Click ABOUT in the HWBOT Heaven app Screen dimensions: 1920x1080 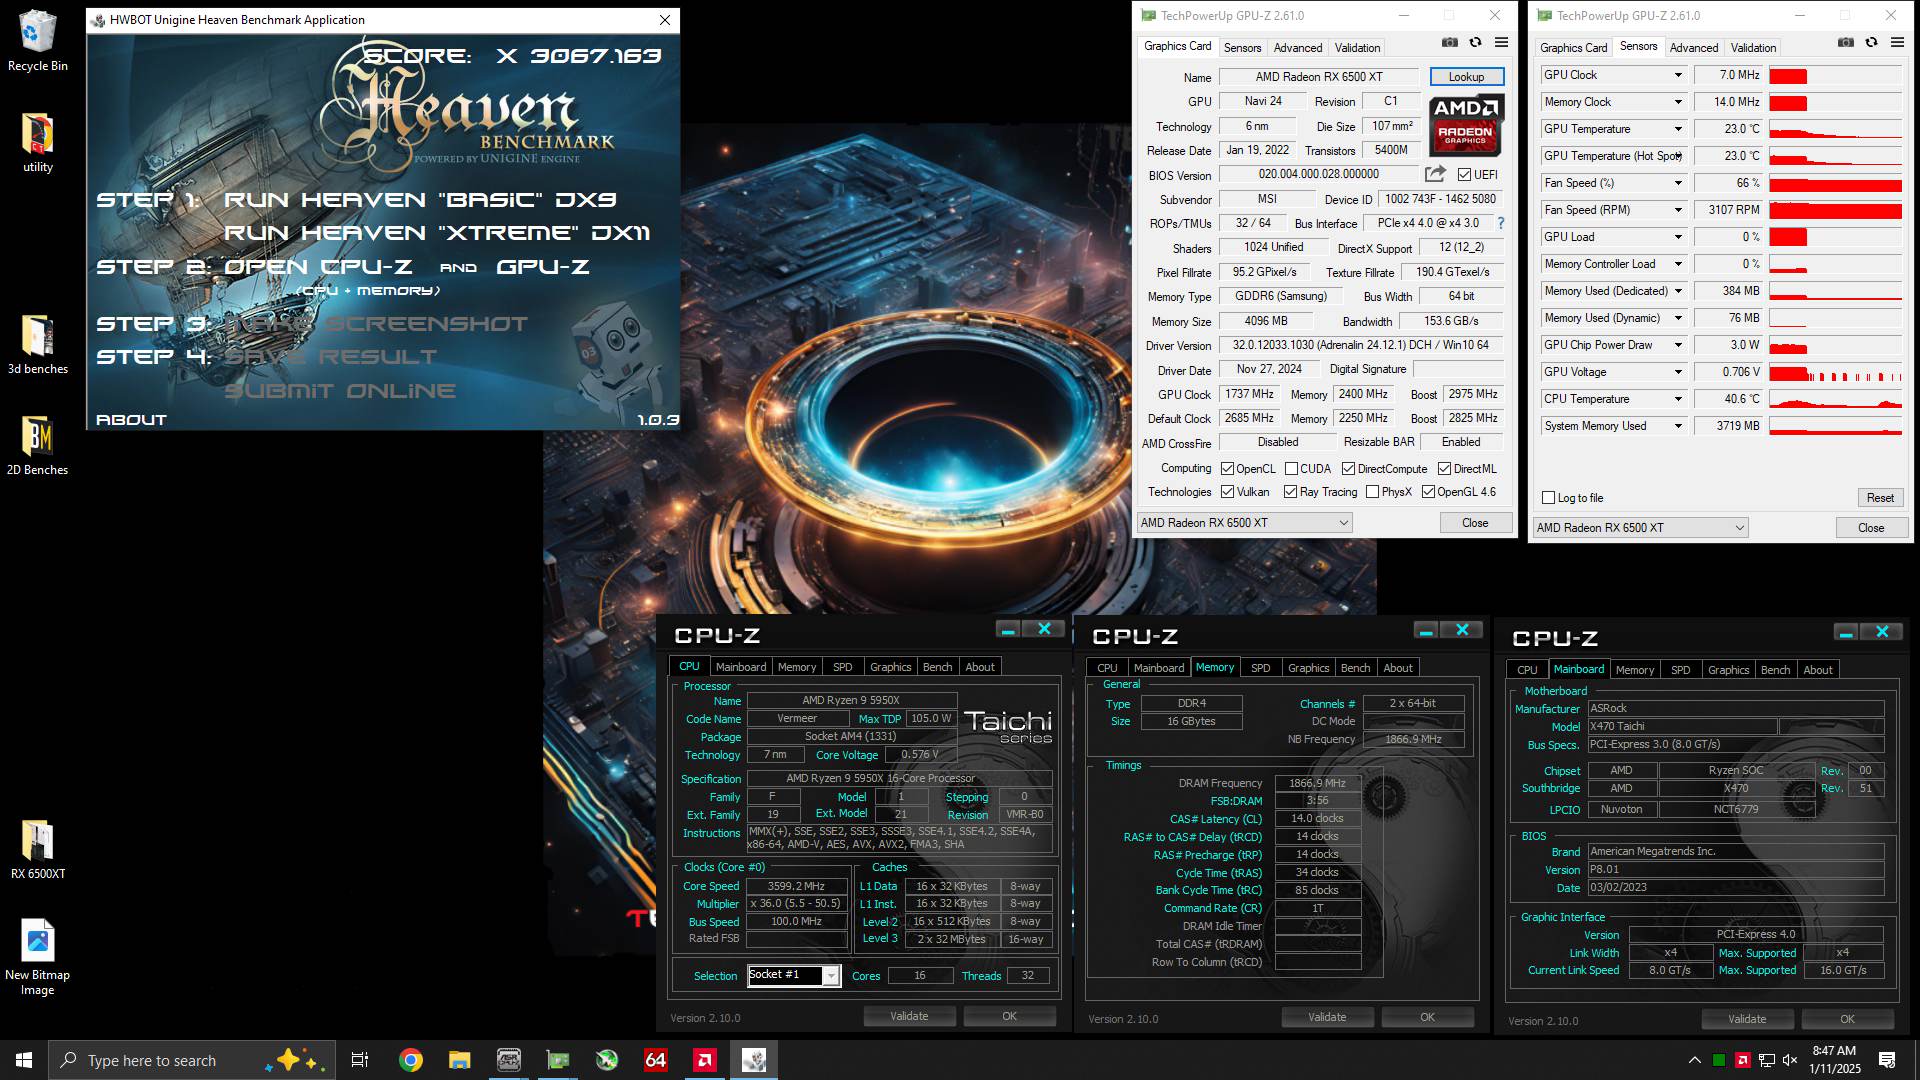pos(131,420)
